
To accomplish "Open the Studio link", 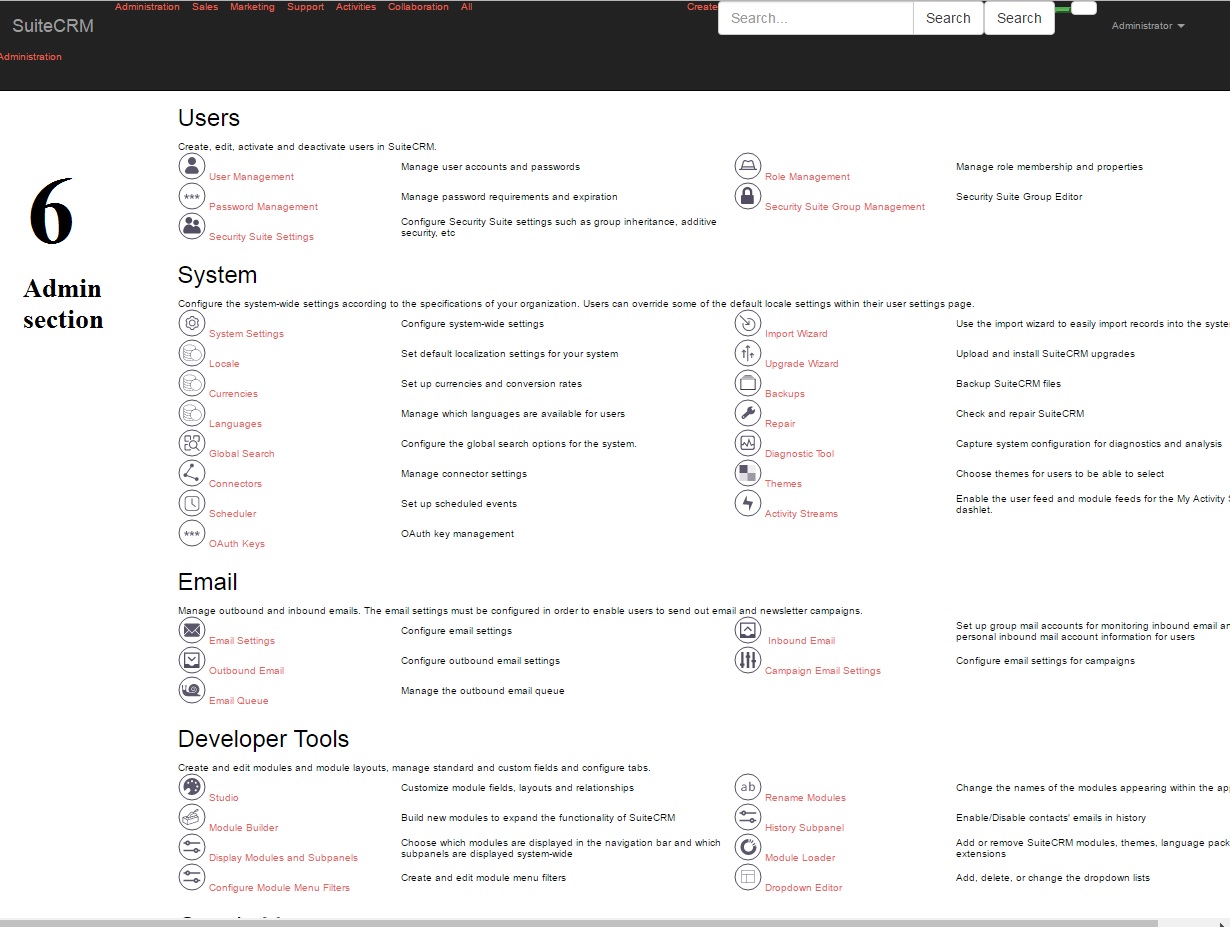I will click(223, 798).
